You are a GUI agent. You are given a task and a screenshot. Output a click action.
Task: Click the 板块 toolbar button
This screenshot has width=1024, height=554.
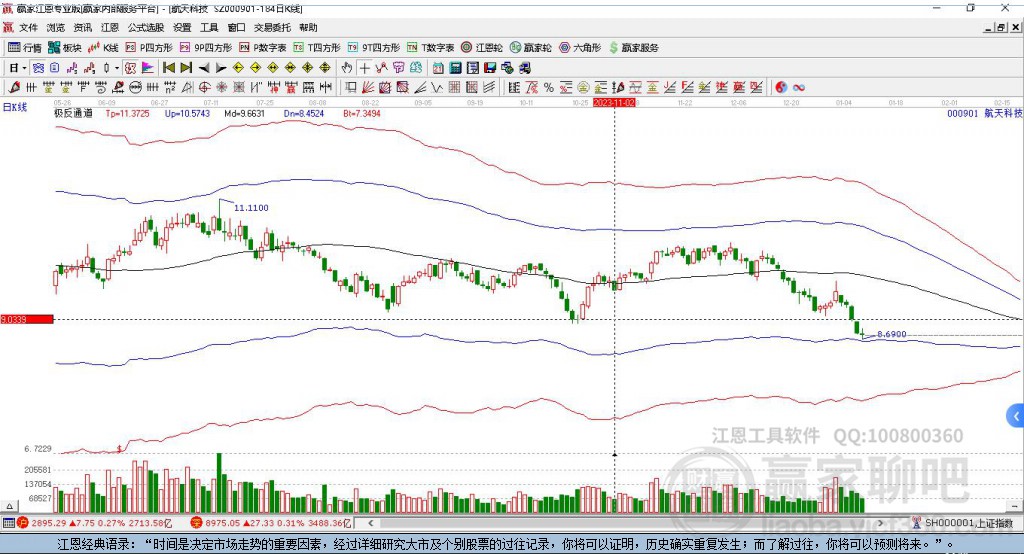coord(64,48)
